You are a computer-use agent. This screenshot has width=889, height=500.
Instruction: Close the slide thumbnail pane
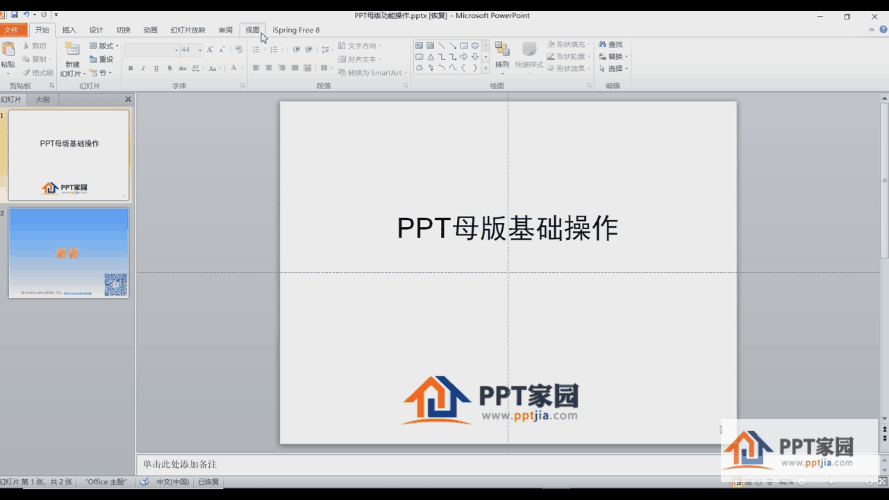pos(128,99)
